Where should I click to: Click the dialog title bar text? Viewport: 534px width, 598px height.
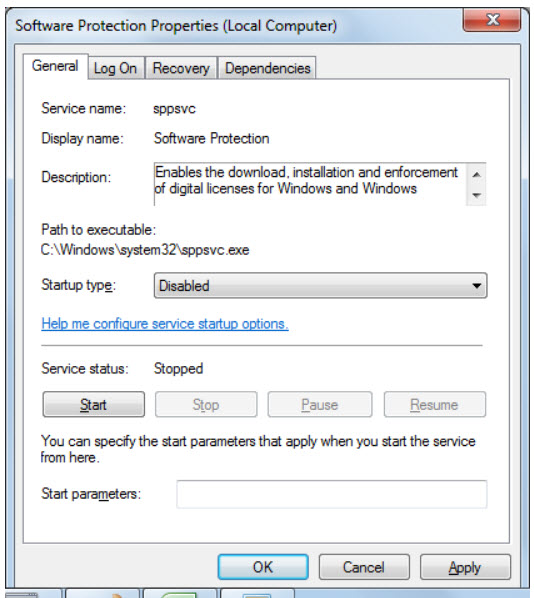coord(176,26)
